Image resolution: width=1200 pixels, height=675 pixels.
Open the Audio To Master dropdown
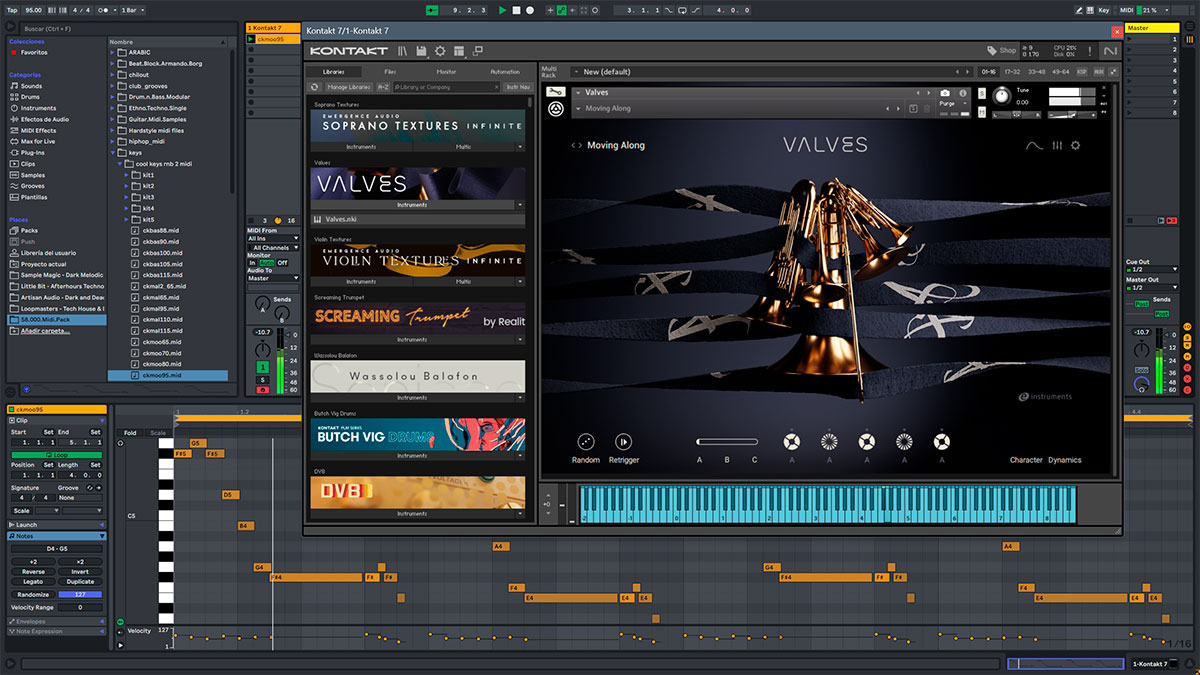(273, 278)
